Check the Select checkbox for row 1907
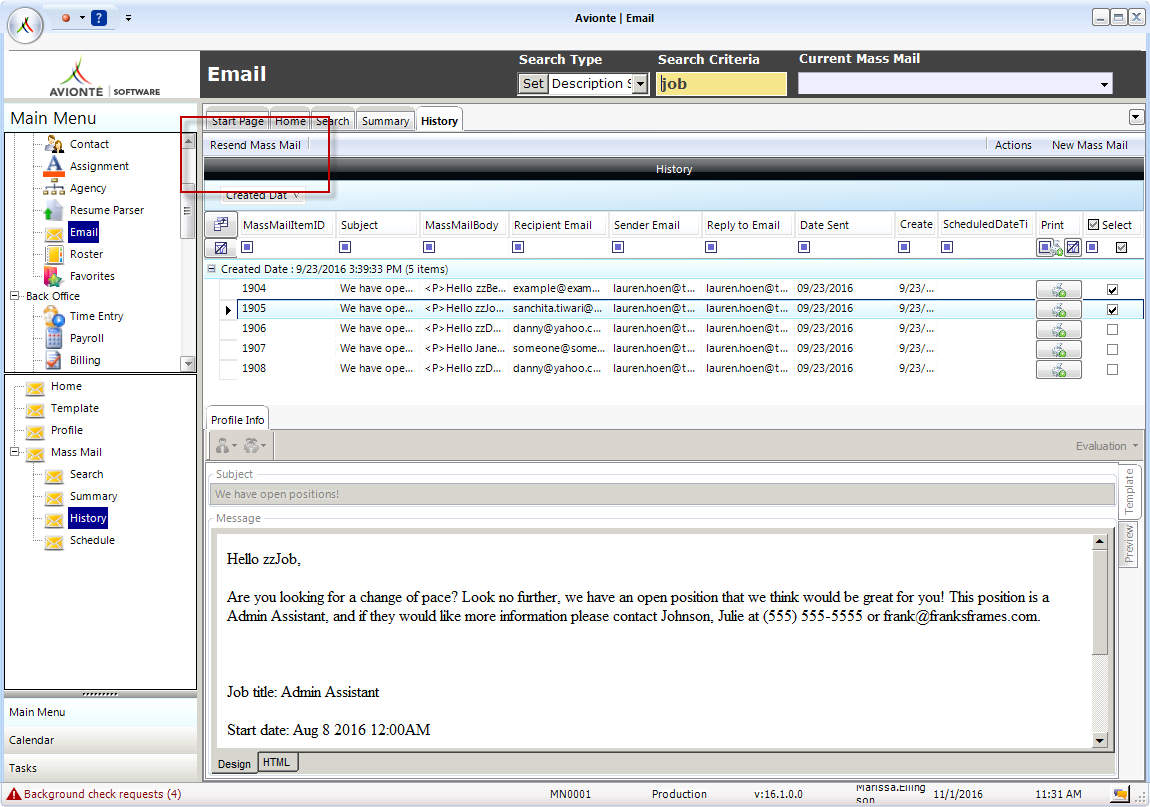Screen dimensions: 1150x807 [x=1112, y=349]
